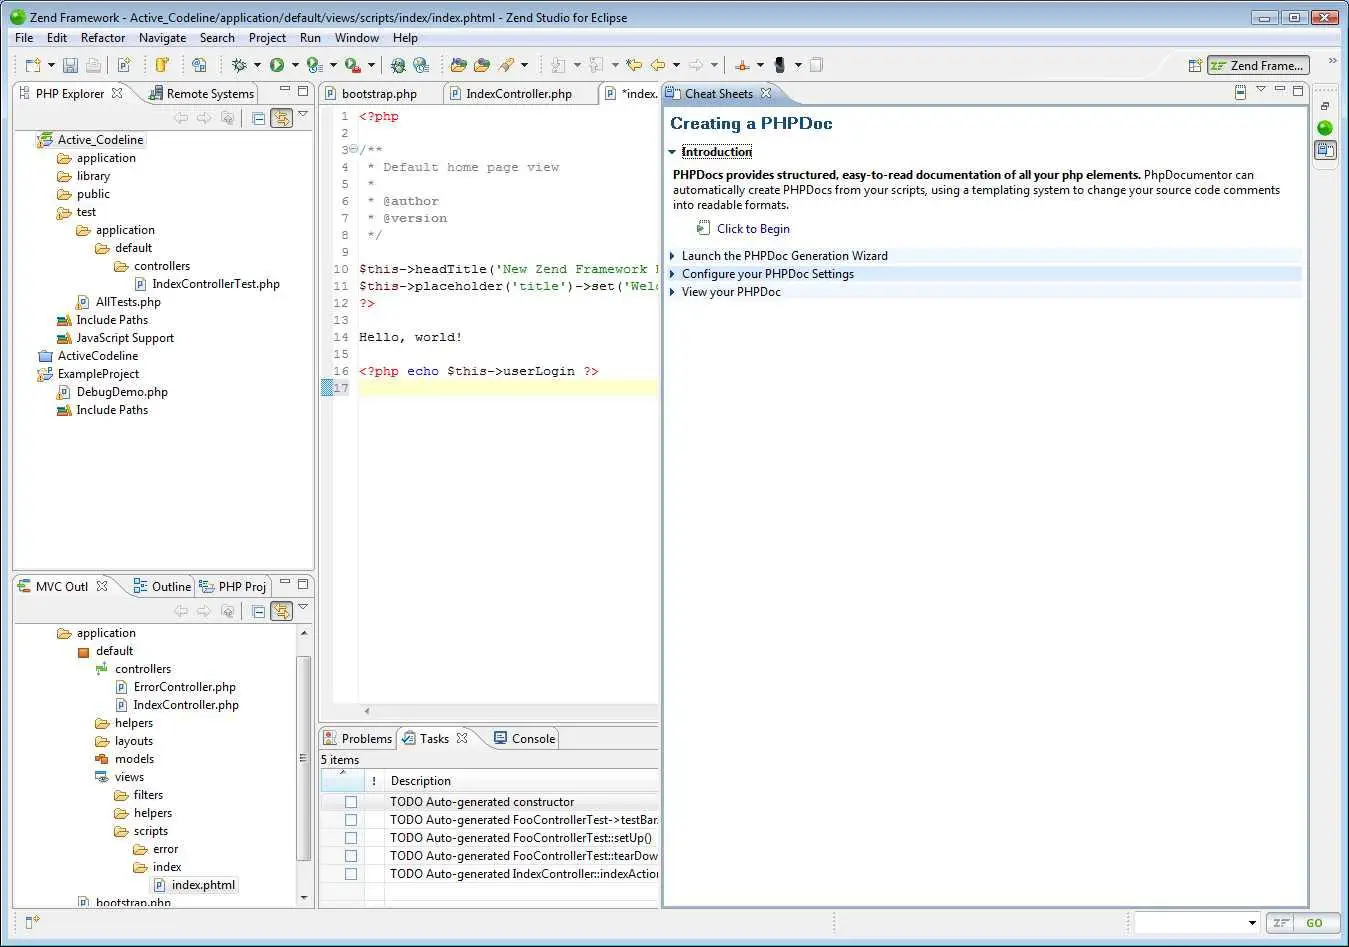
Task: Check the FooControllerTest::tearDown task checkbox
Action: tap(351, 856)
